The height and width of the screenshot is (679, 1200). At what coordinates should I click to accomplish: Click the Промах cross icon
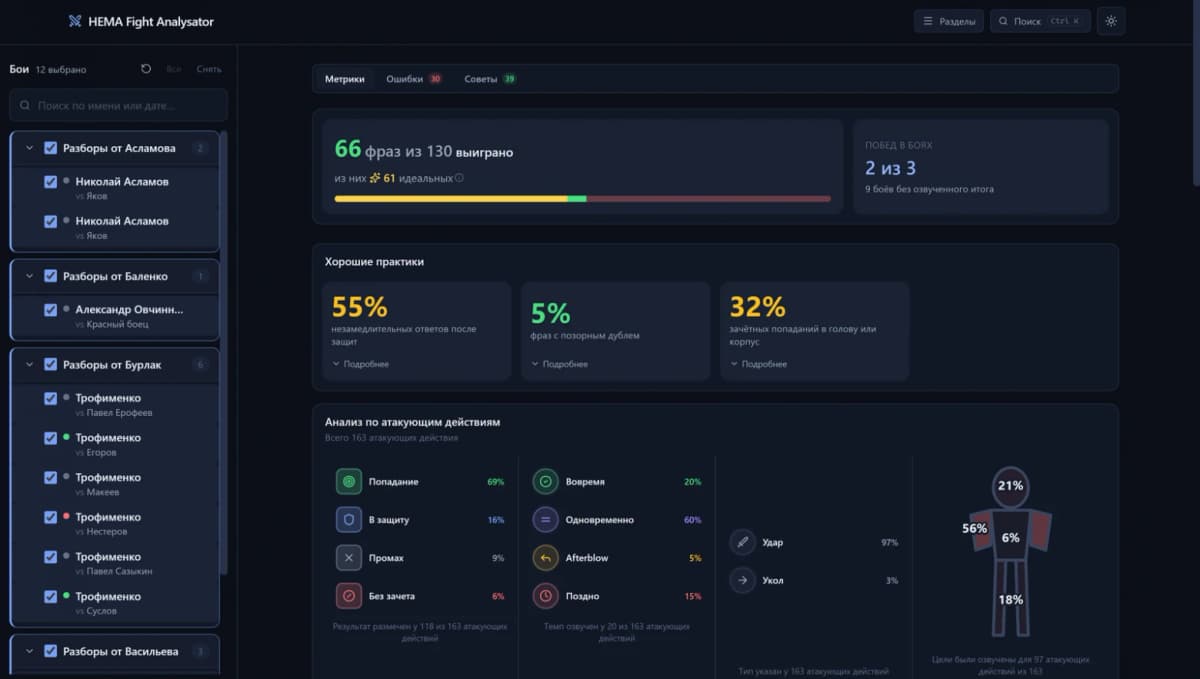point(349,558)
